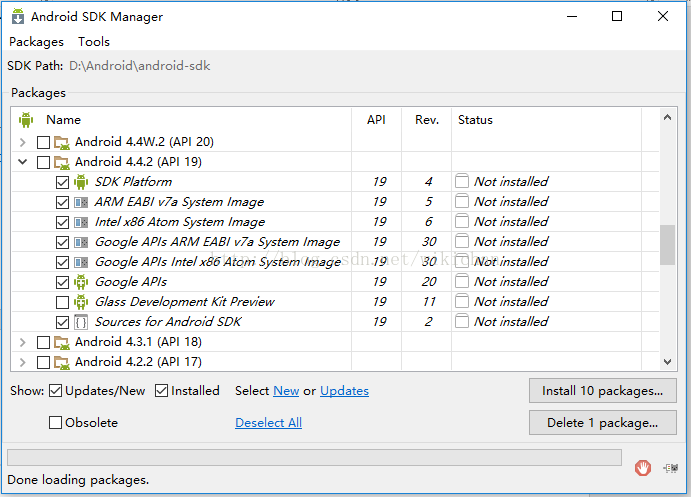Click Intel x86 Atom status icon
This screenshot has width=691, height=497.
(x=462, y=221)
